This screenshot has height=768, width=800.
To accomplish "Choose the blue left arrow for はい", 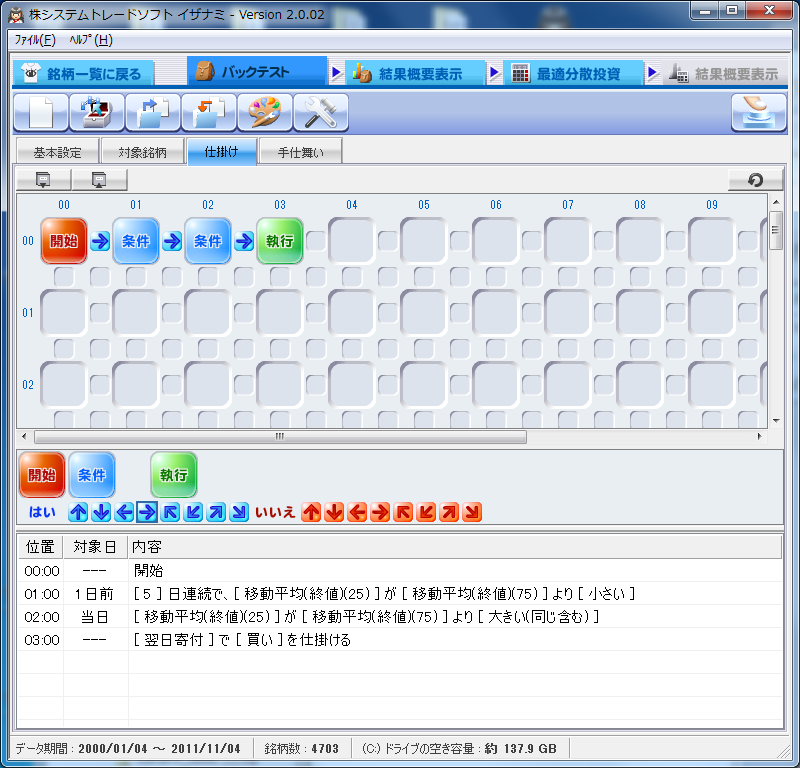I will (124, 512).
